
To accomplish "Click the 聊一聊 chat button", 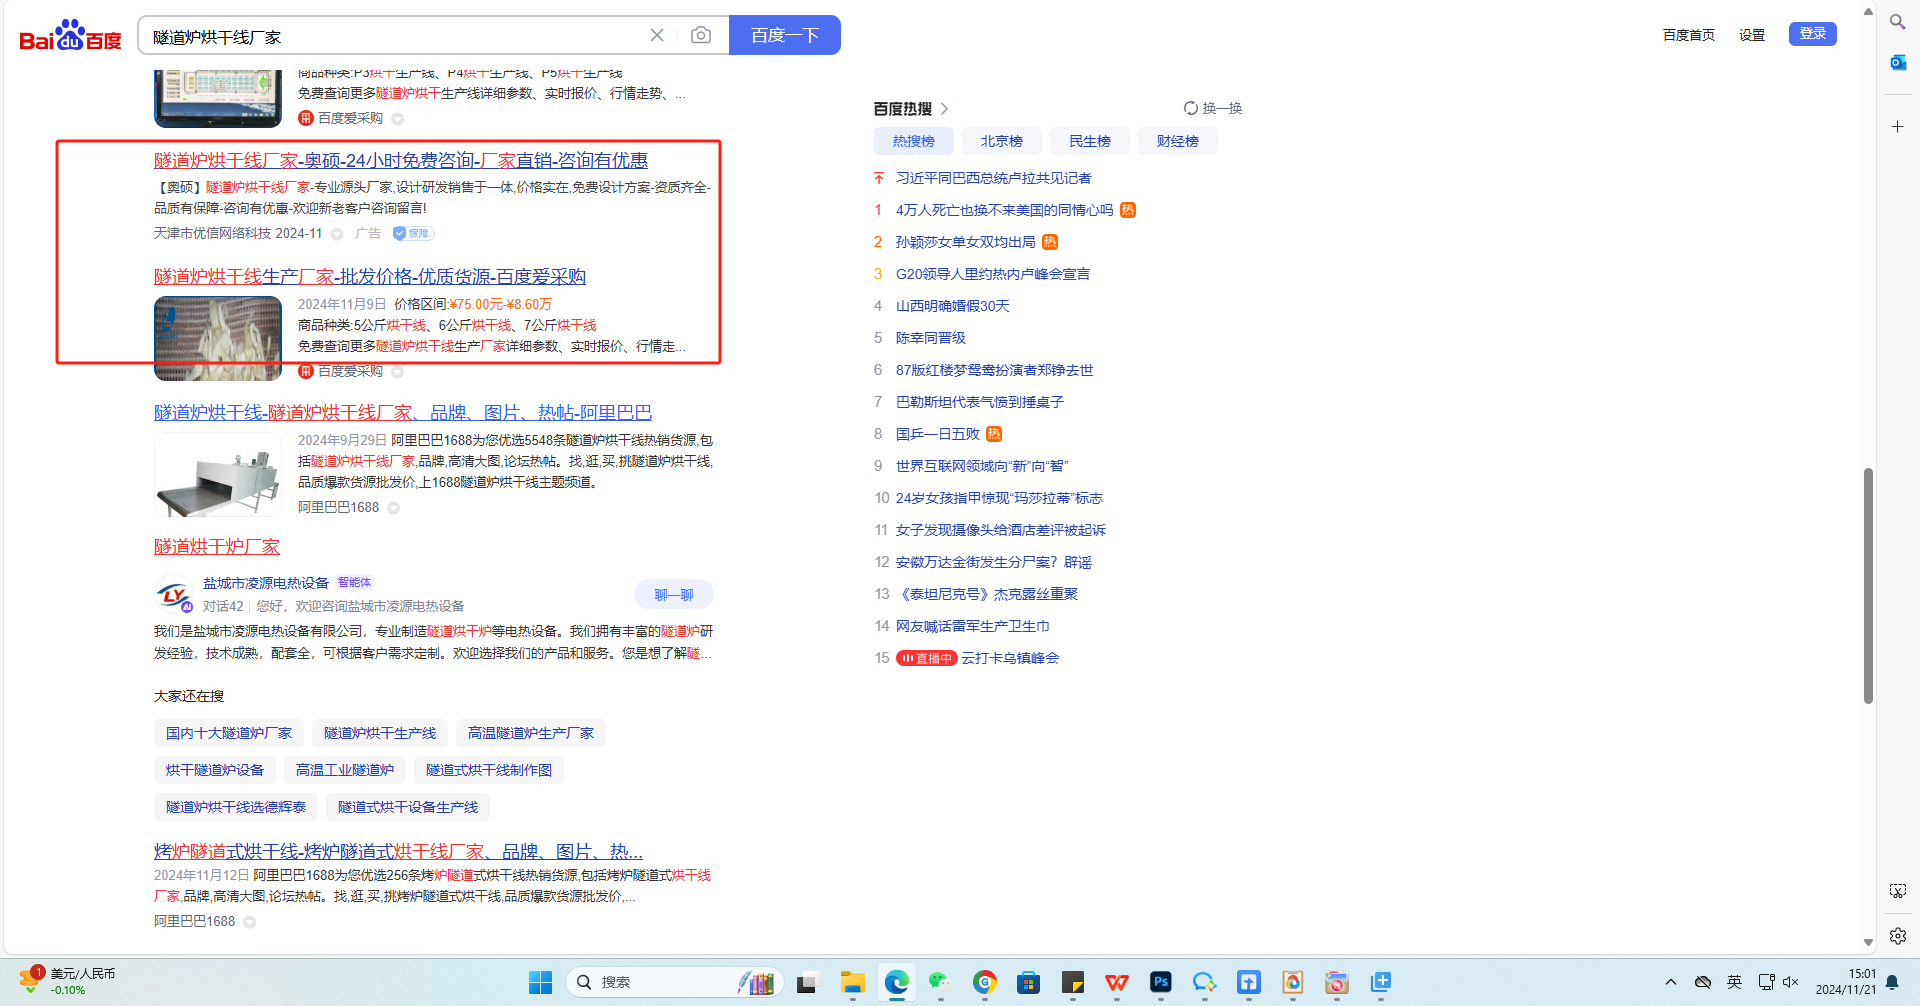I will pos(673,595).
